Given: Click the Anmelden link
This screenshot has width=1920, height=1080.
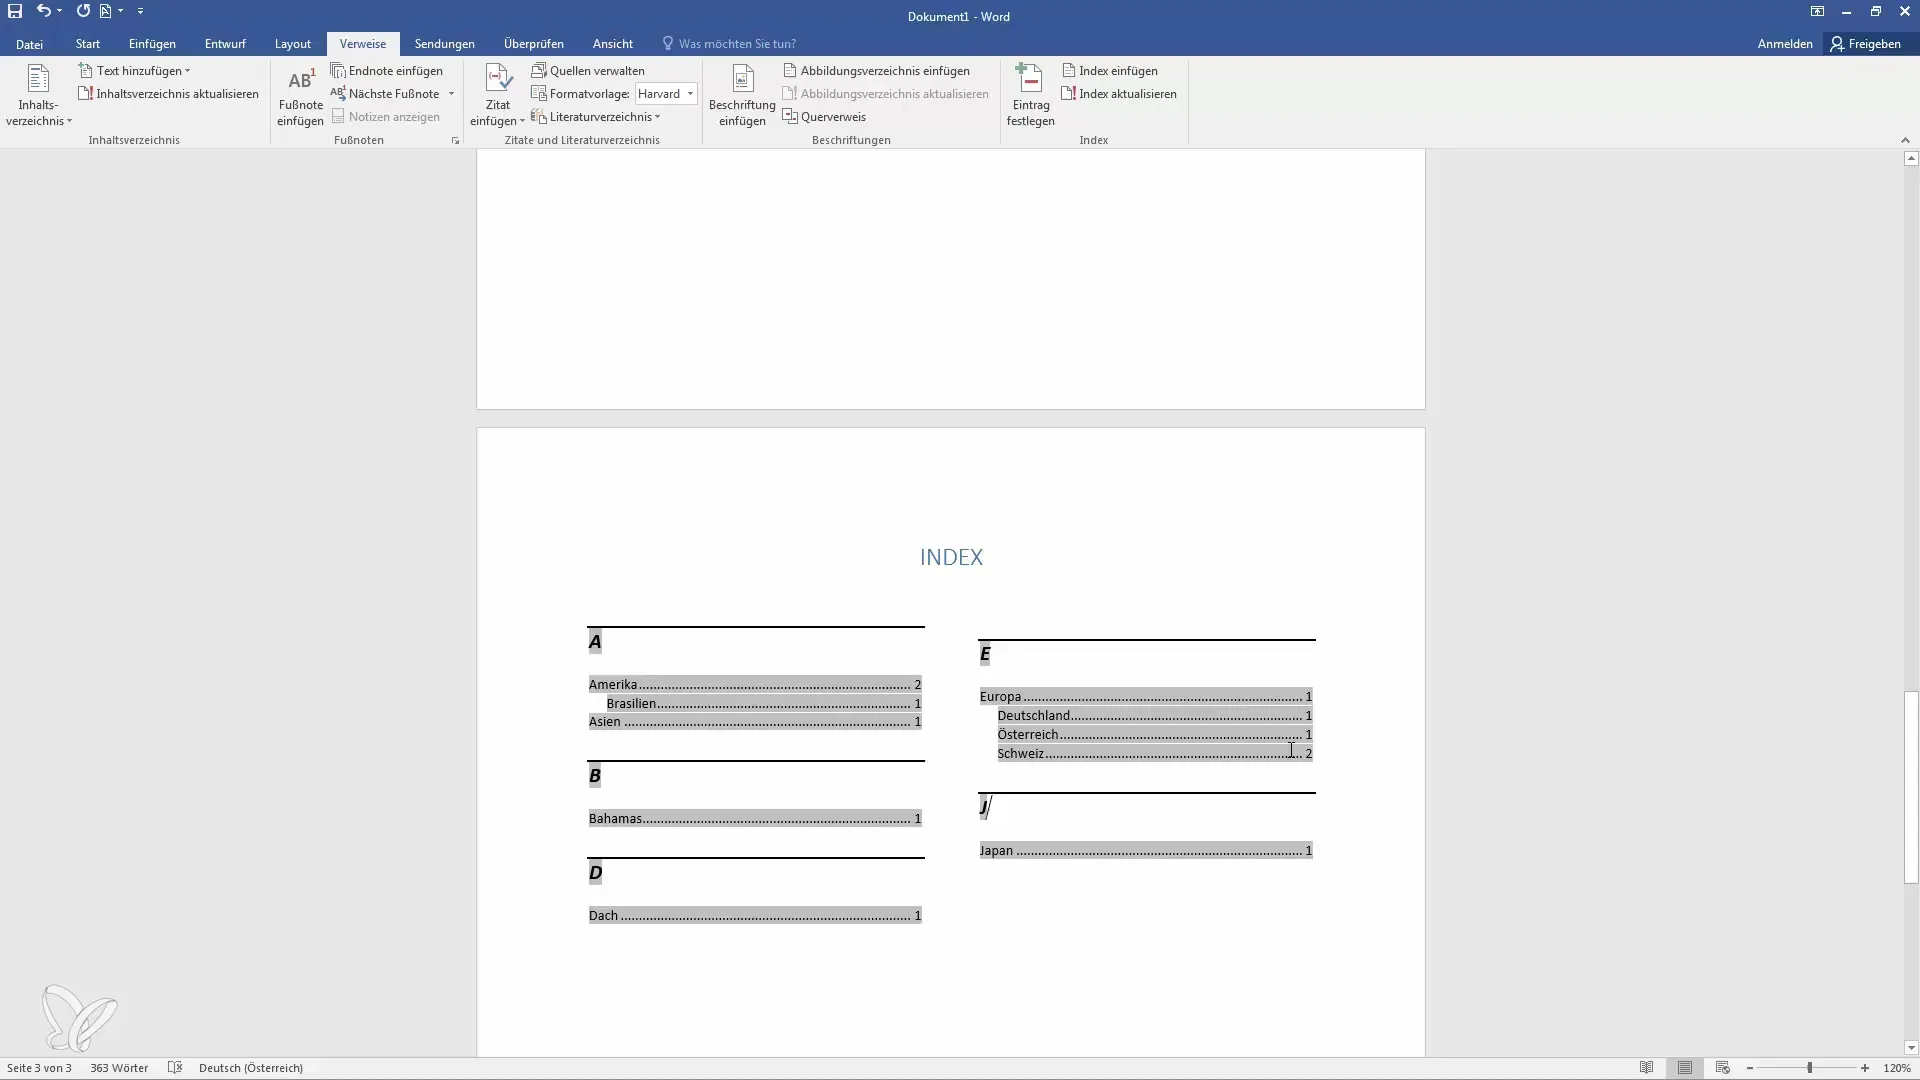Looking at the screenshot, I should pos(1785,44).
